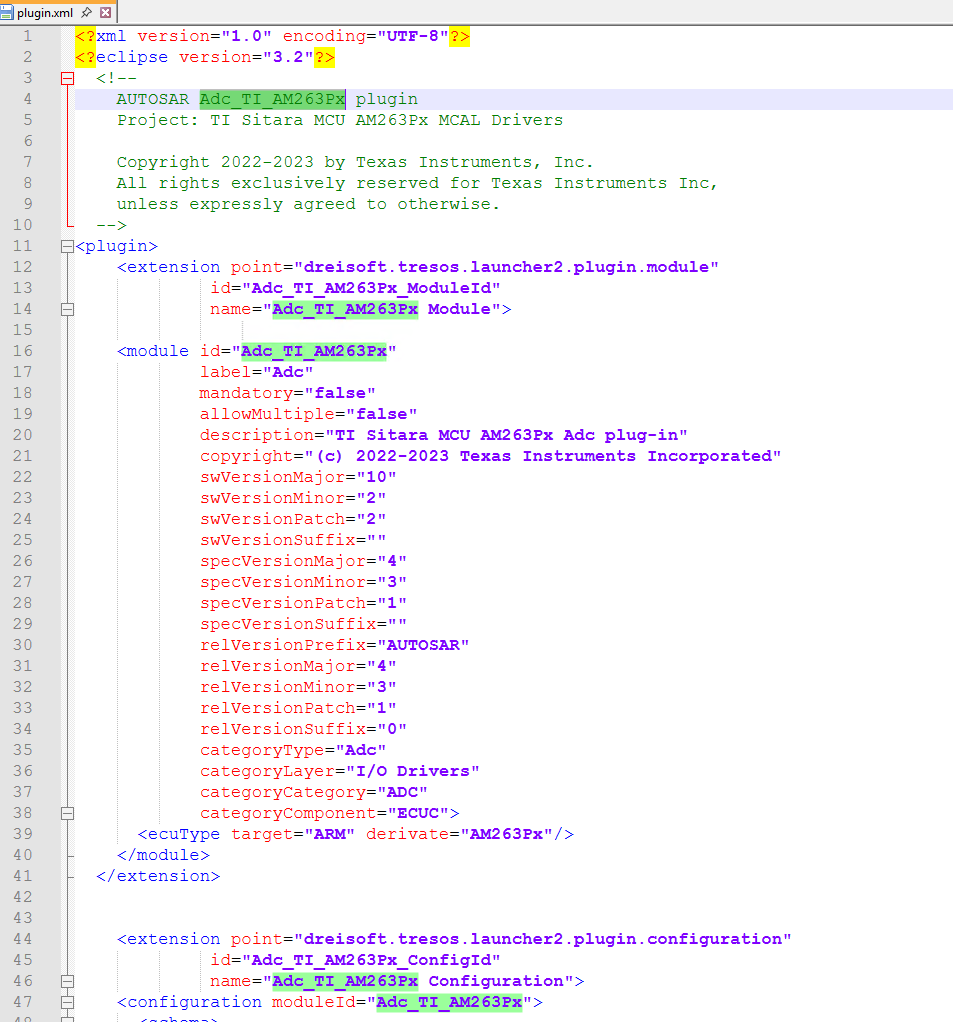
Task: Collapse the fold marker on line 14
Action: pyautogui.click(x=67, y=310)
